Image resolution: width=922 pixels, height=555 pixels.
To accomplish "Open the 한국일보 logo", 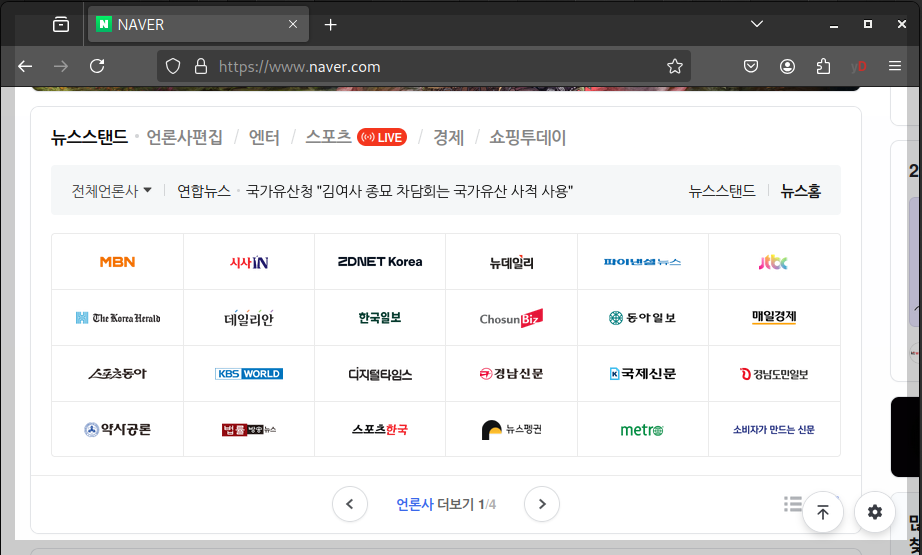I will pyautogui.click(x=380, y=317).
